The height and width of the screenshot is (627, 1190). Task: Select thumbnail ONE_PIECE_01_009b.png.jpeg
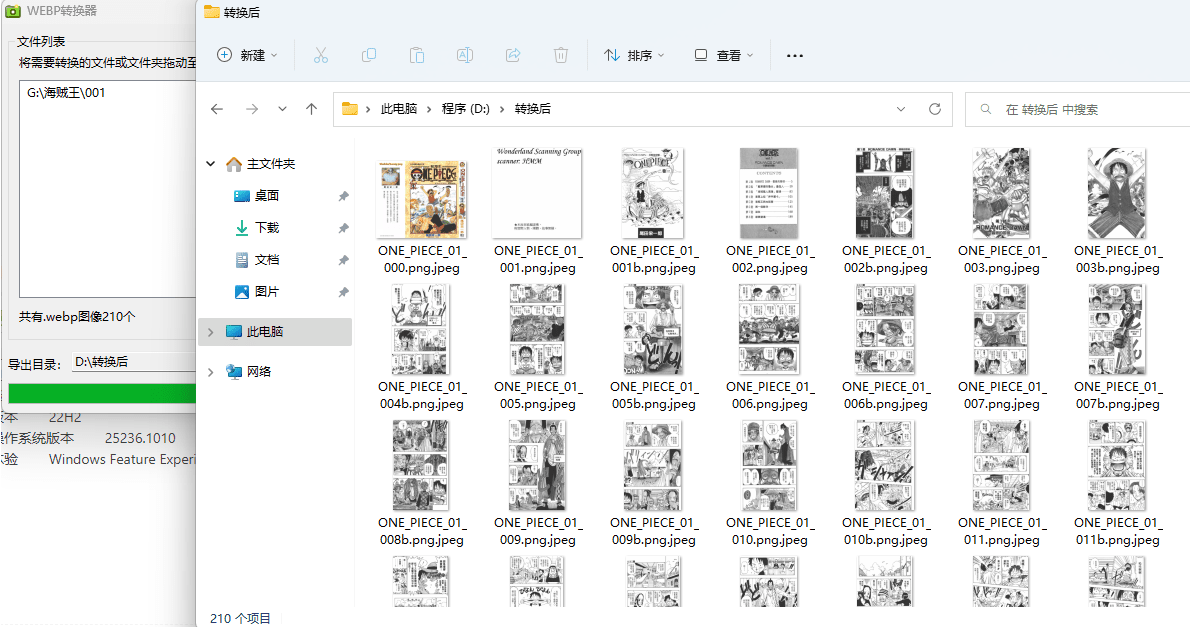[x=653, y=465]
